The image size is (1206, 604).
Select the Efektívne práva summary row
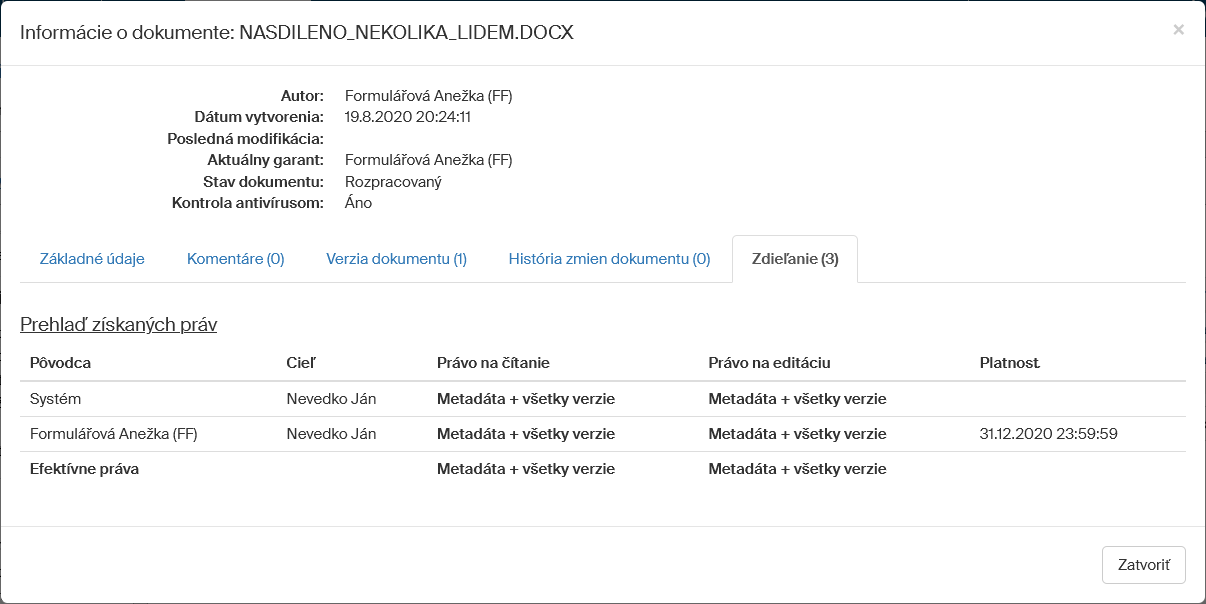(85, 469)
